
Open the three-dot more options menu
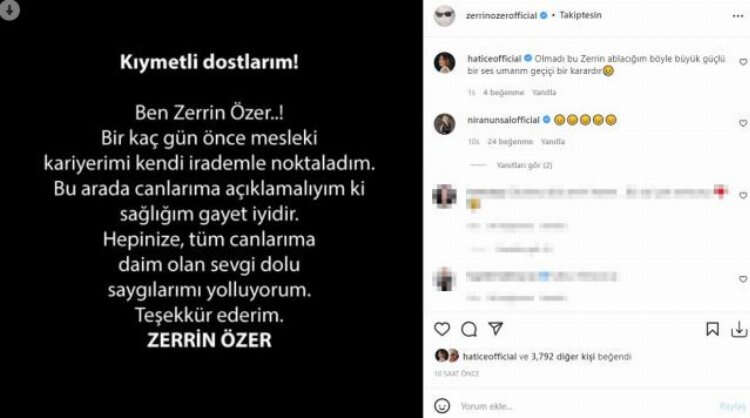click(738, 16)
